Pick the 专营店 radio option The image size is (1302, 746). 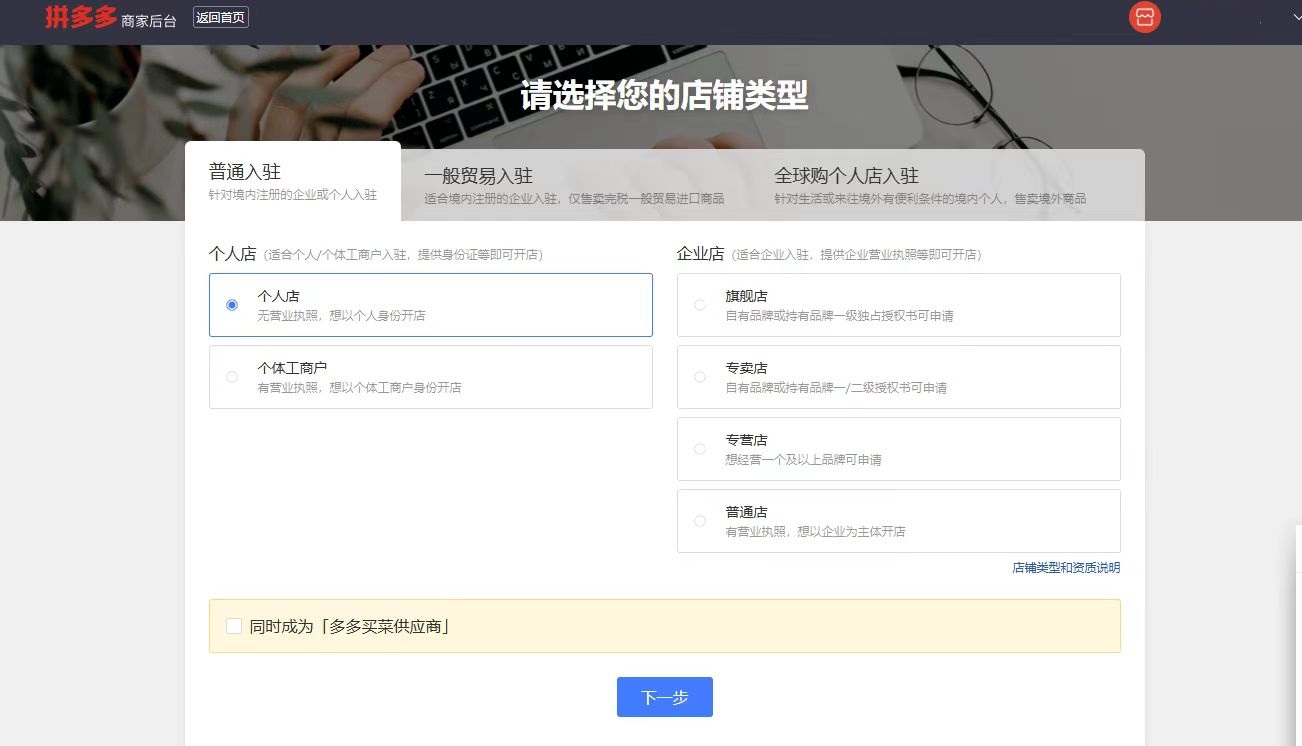click(x=700, y=449)
